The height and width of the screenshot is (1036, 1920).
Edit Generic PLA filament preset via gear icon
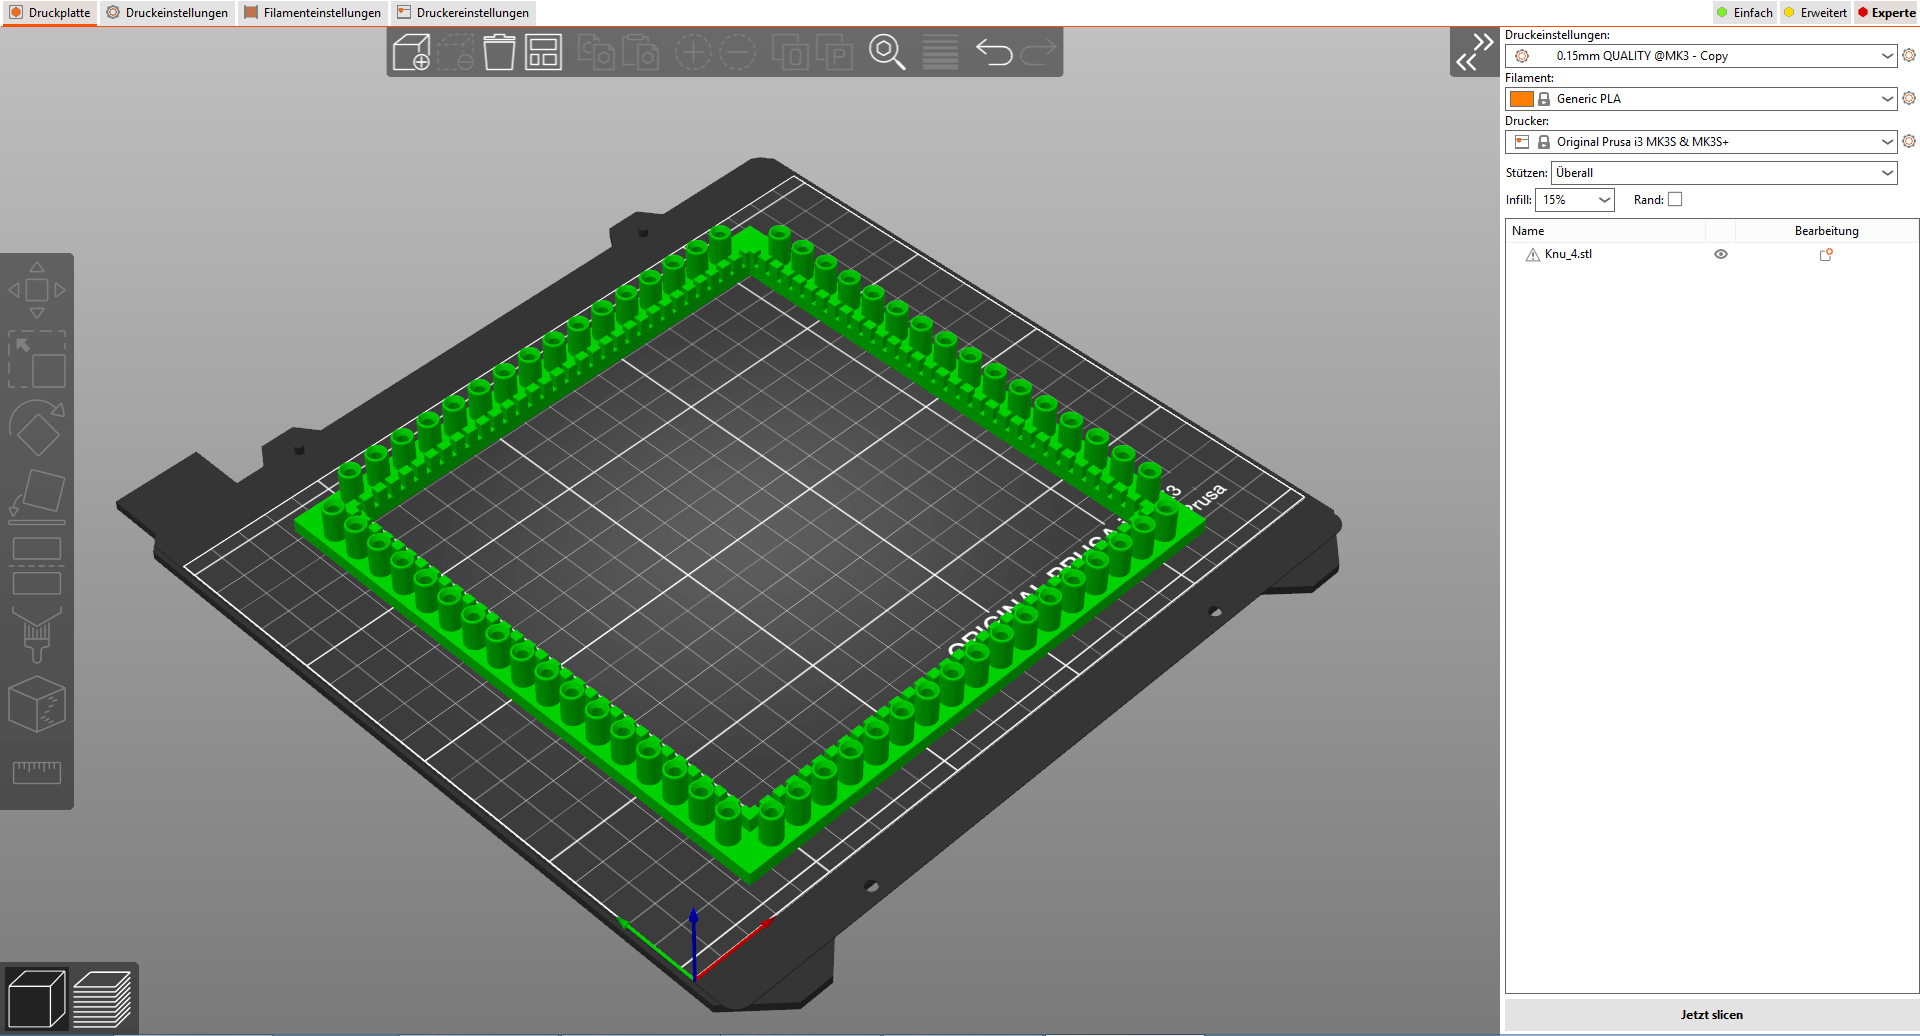pyautogui.click(x=1909, y=98)
